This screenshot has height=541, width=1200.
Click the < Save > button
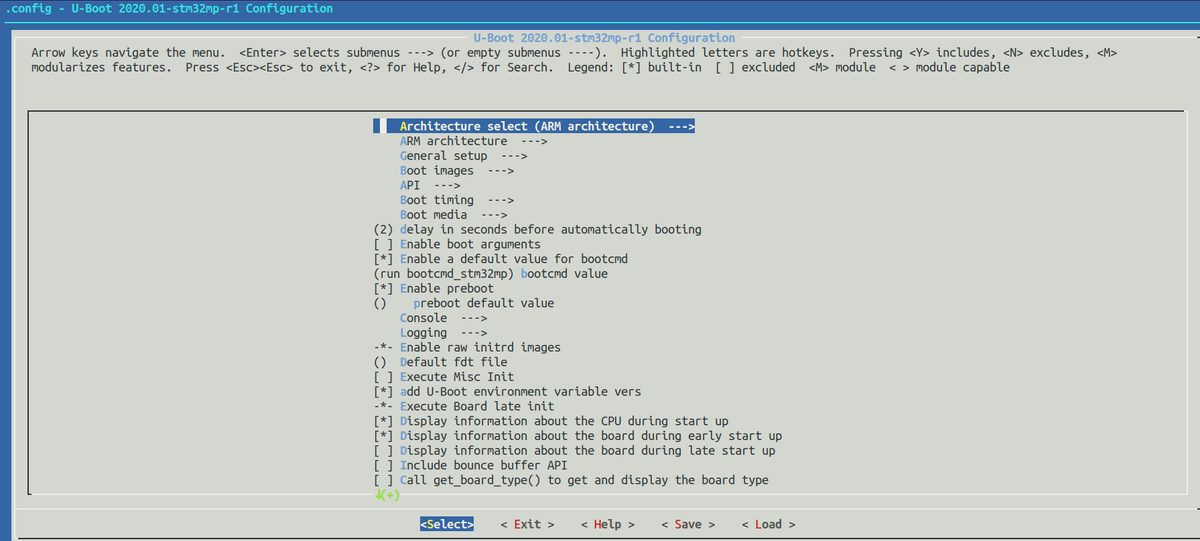(688, 524)
